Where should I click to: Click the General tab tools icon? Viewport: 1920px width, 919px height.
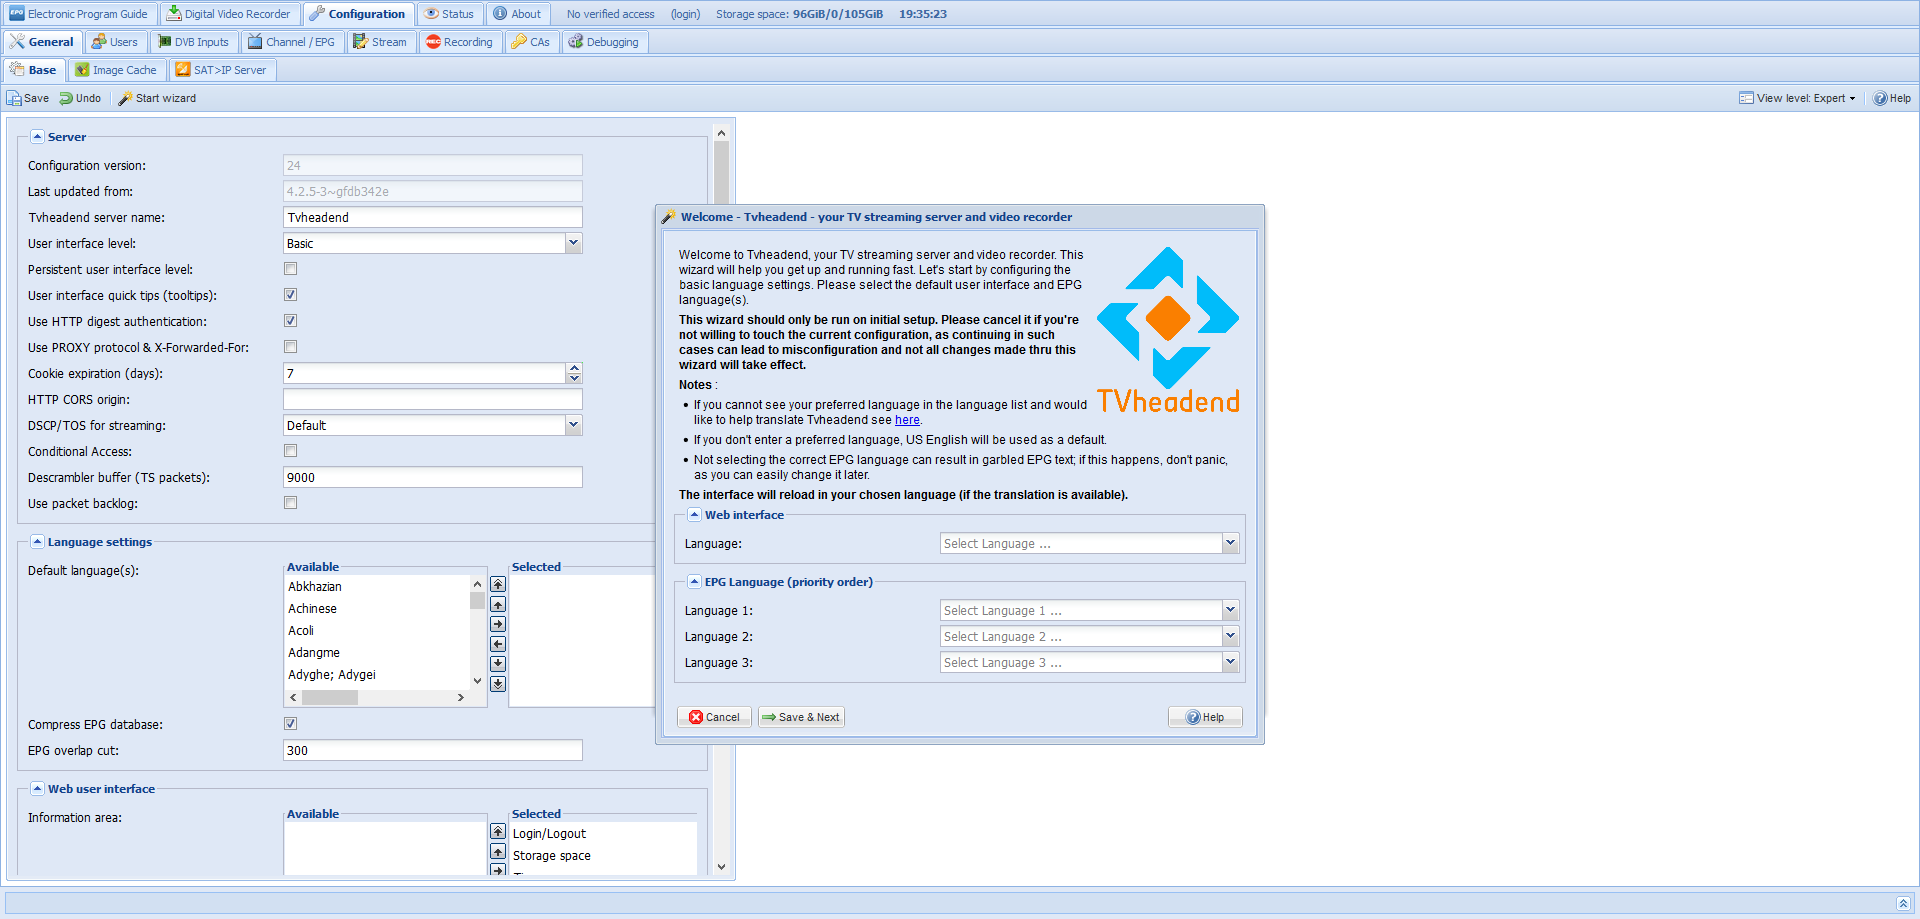[17, 42]
